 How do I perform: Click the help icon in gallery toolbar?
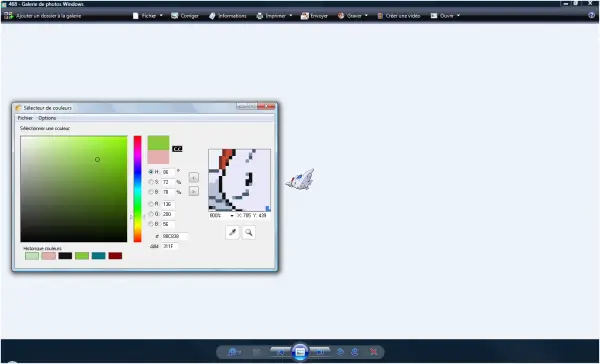591,16
